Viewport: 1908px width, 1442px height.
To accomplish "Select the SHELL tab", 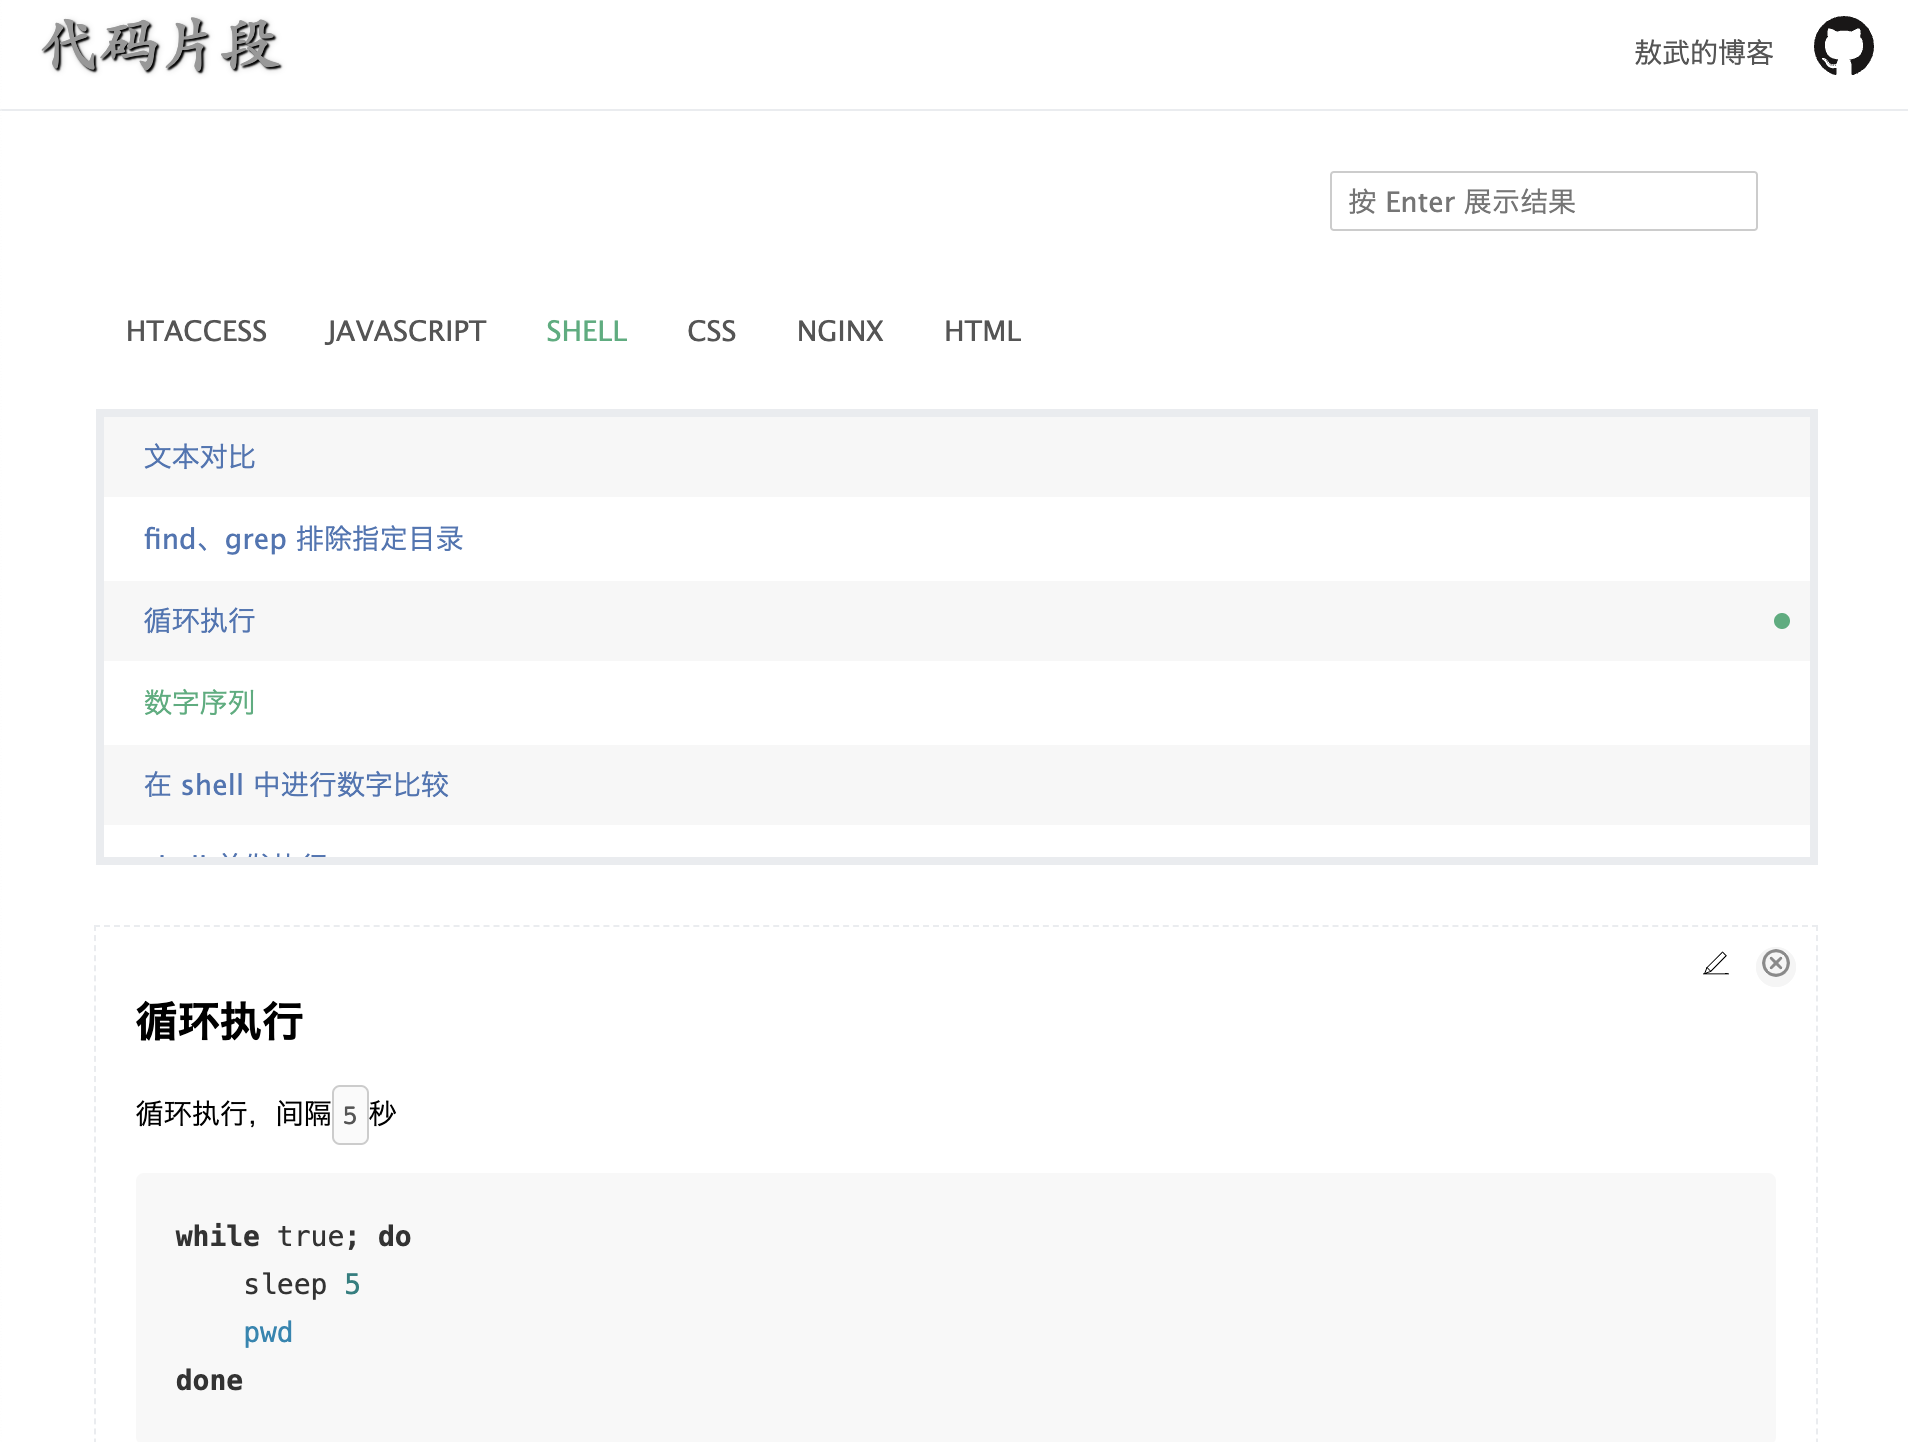I will [x=586, y=331].
